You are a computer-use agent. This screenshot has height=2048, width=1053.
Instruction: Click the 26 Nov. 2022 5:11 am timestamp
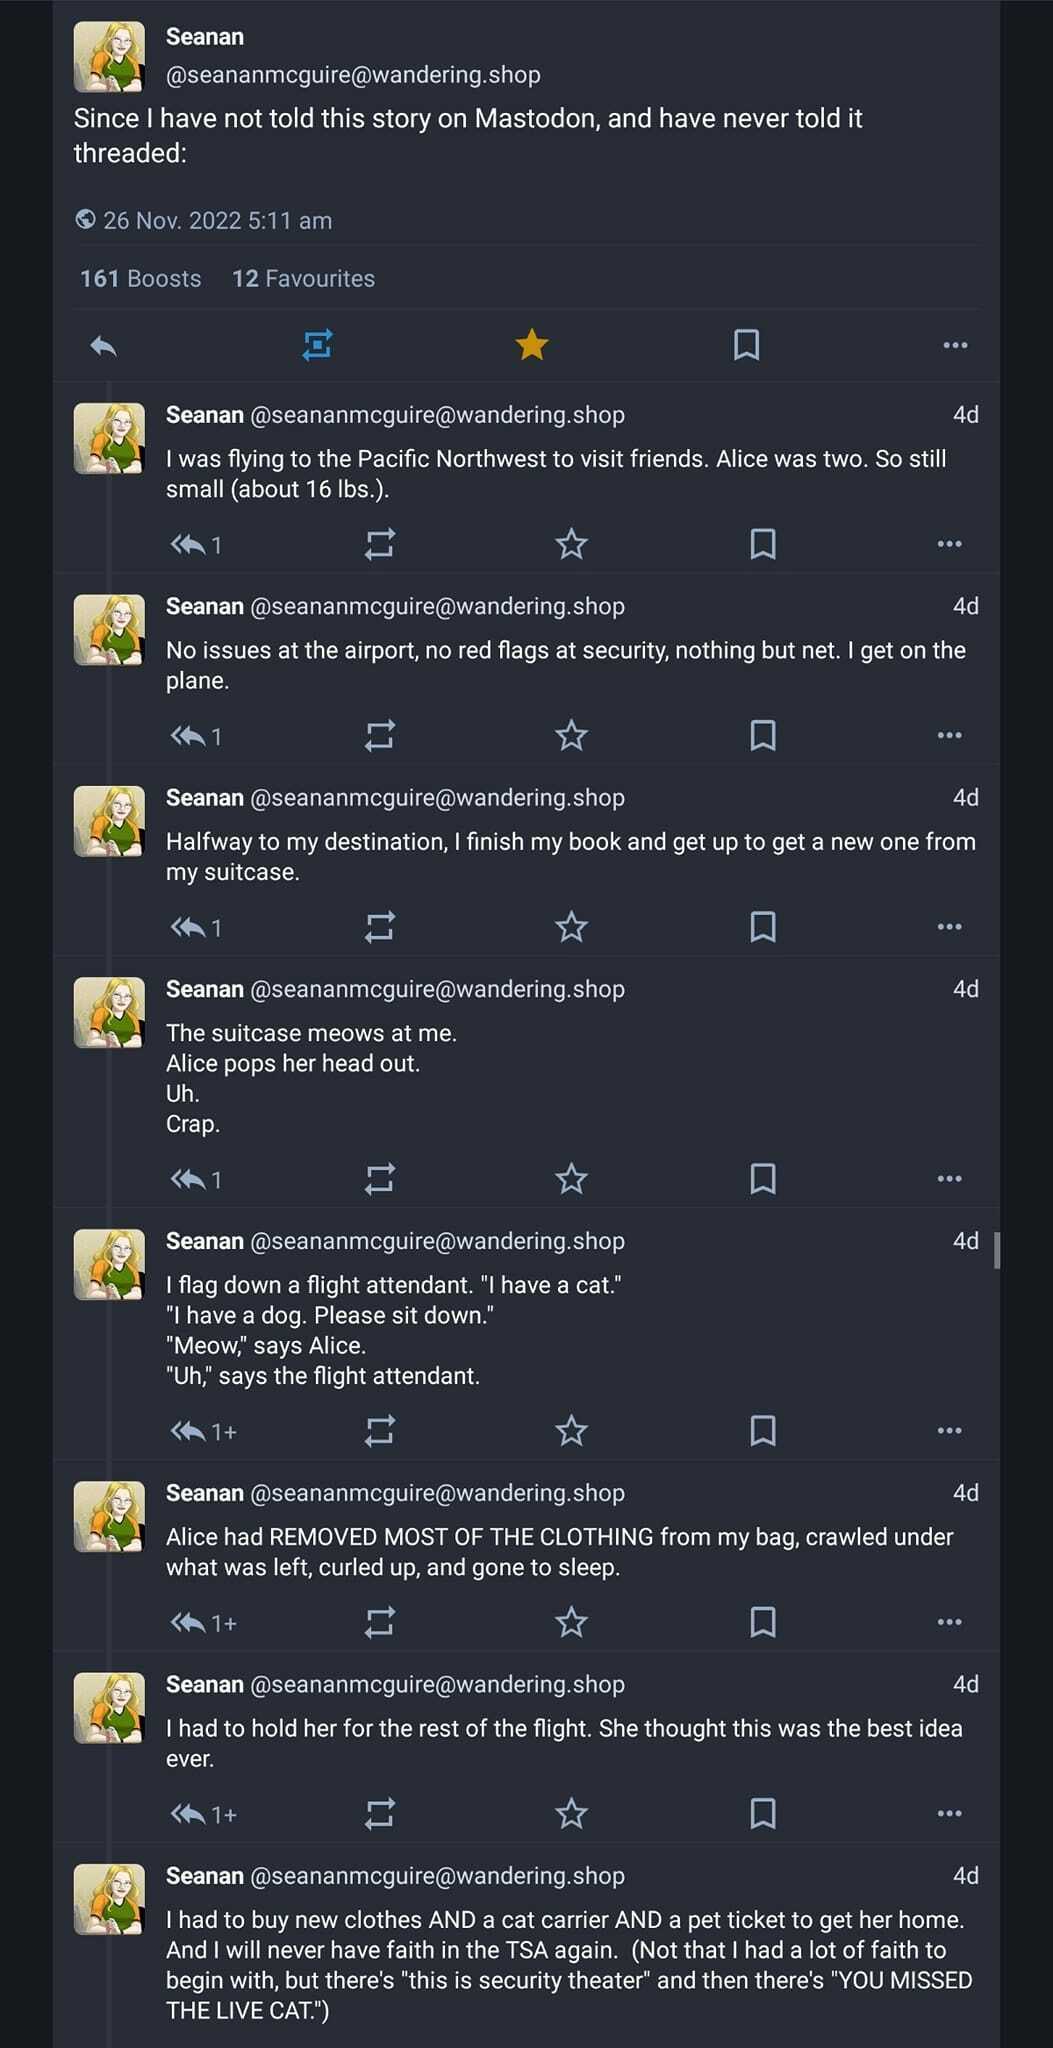pos(217,221)
